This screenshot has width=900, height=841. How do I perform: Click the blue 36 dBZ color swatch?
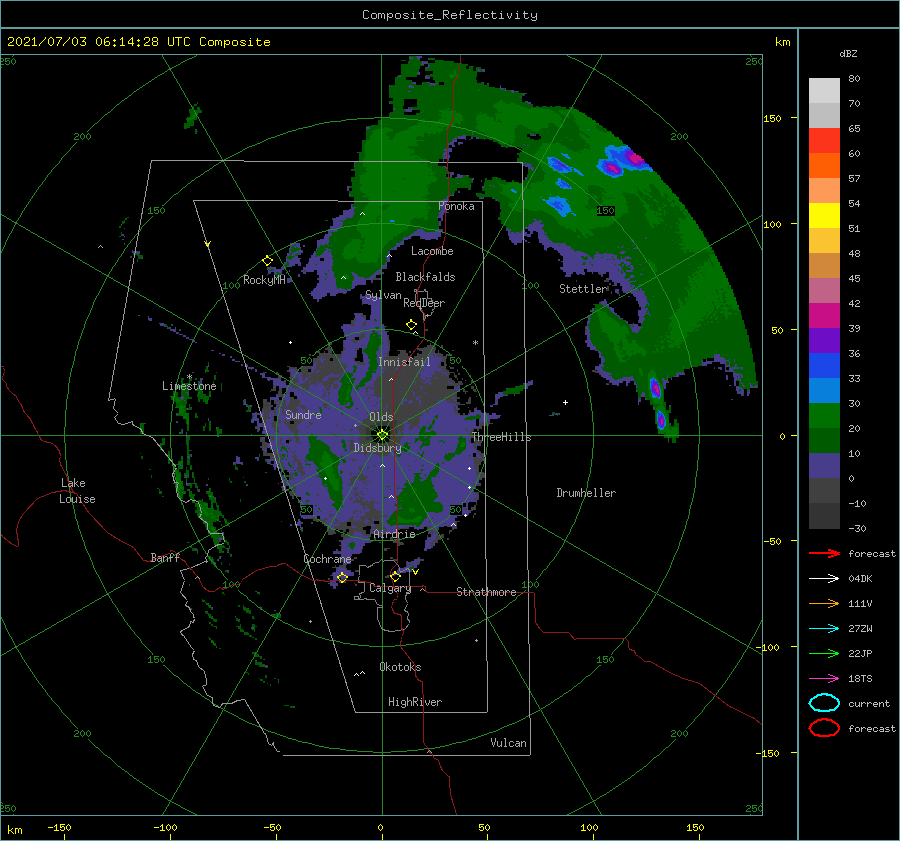(824, 365)
